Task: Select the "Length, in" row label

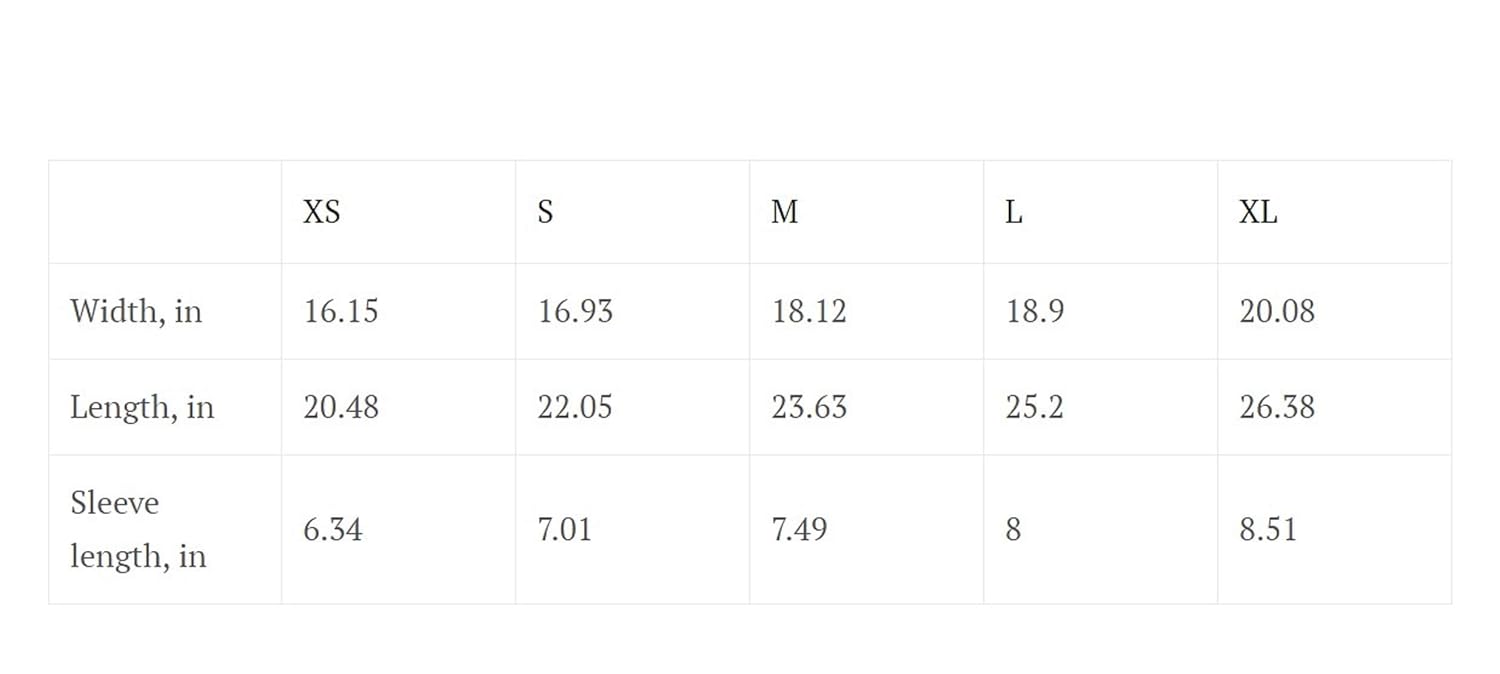Action: point(142,407)
